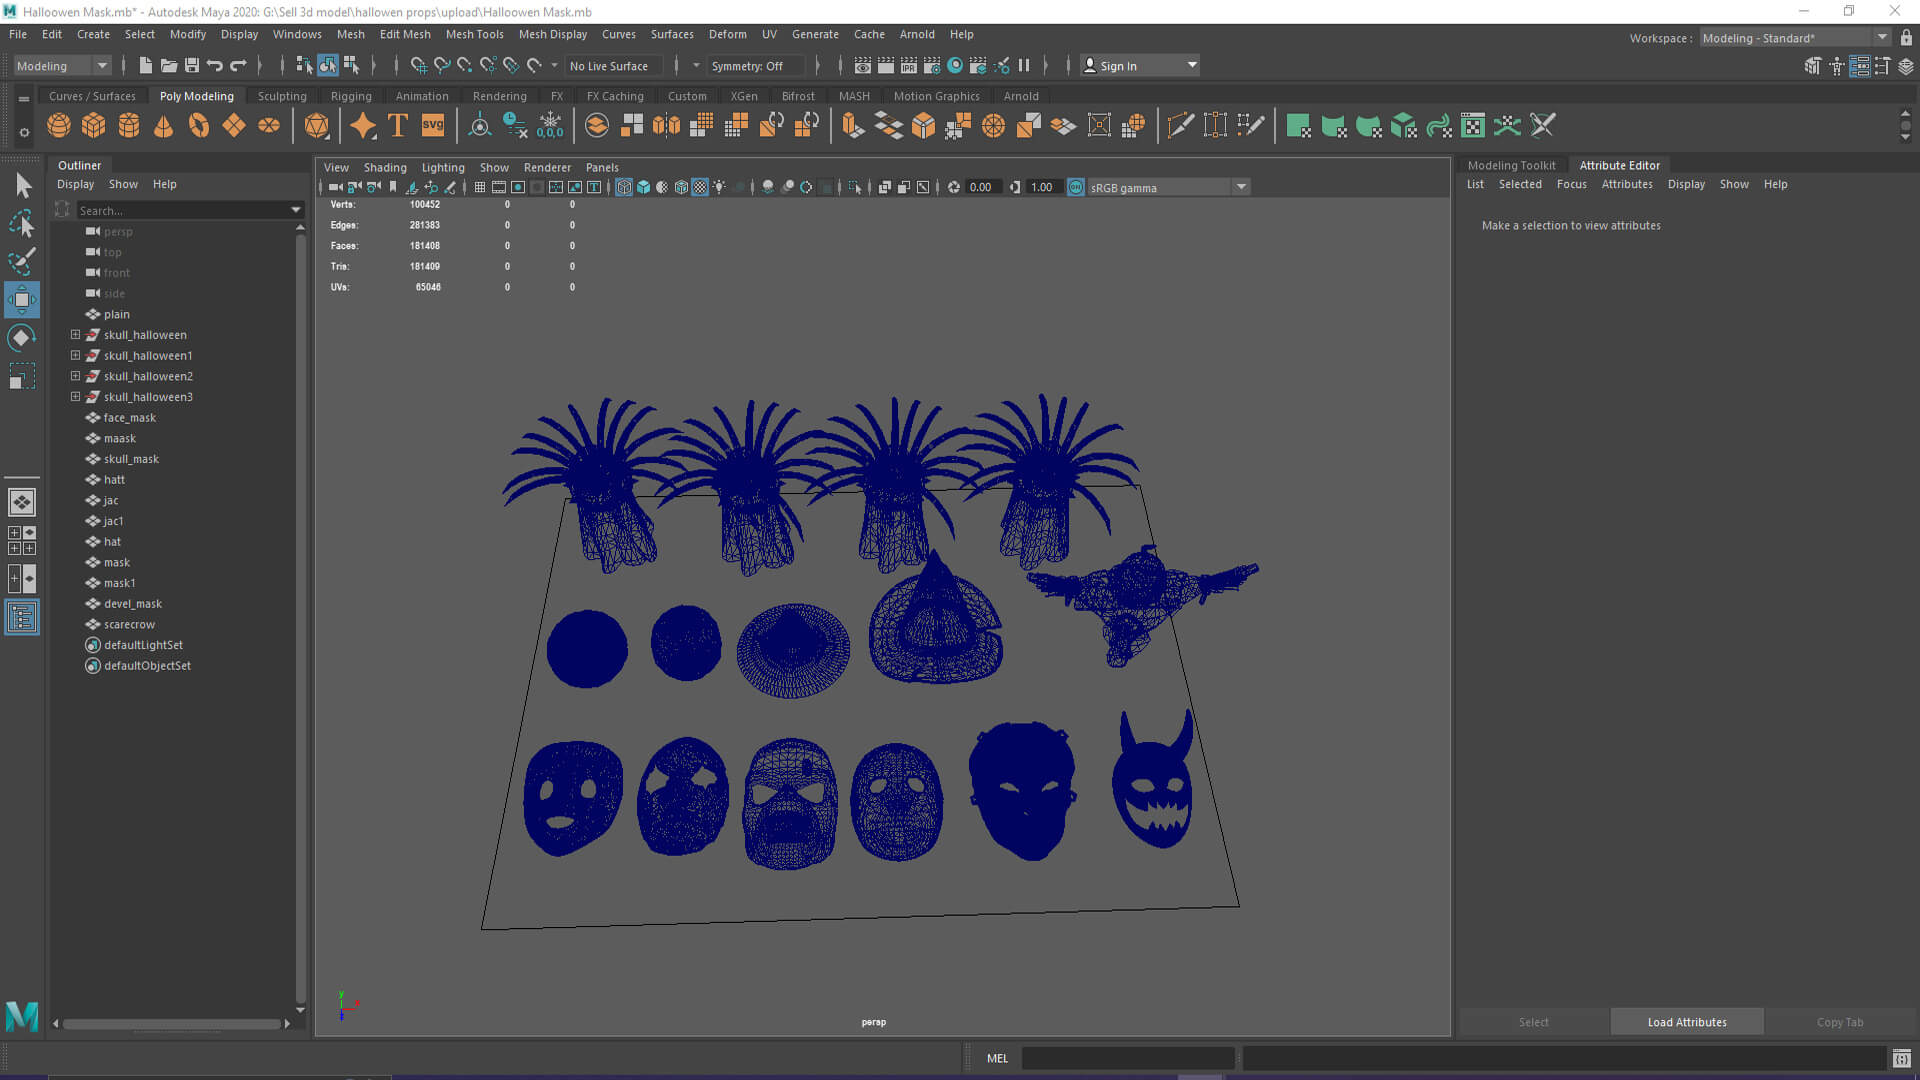This screenshot has width=1920, height=1080.
Task: Click the Symmetry: Off field
Action: pyautogui.click(x=755, y=66)
